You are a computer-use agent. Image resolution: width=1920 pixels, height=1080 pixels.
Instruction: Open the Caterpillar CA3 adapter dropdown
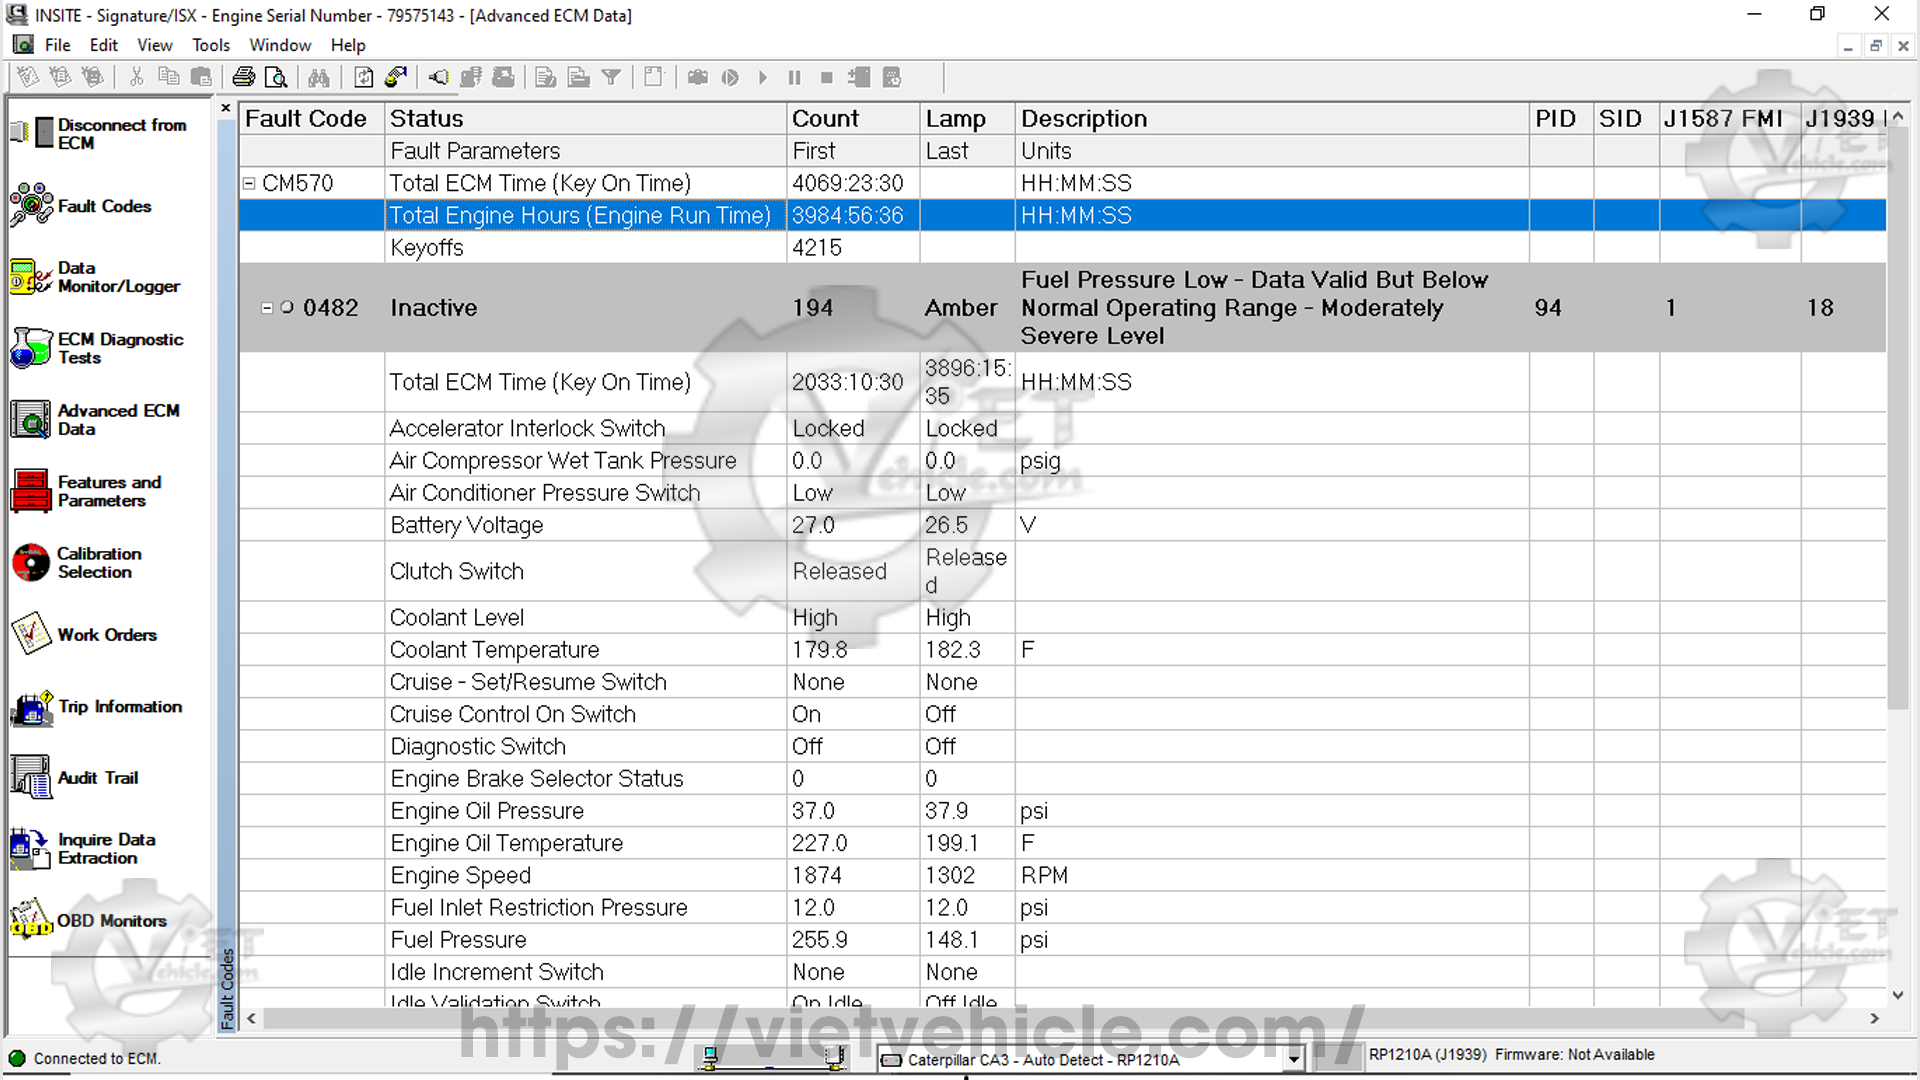pos(1294,1059)
